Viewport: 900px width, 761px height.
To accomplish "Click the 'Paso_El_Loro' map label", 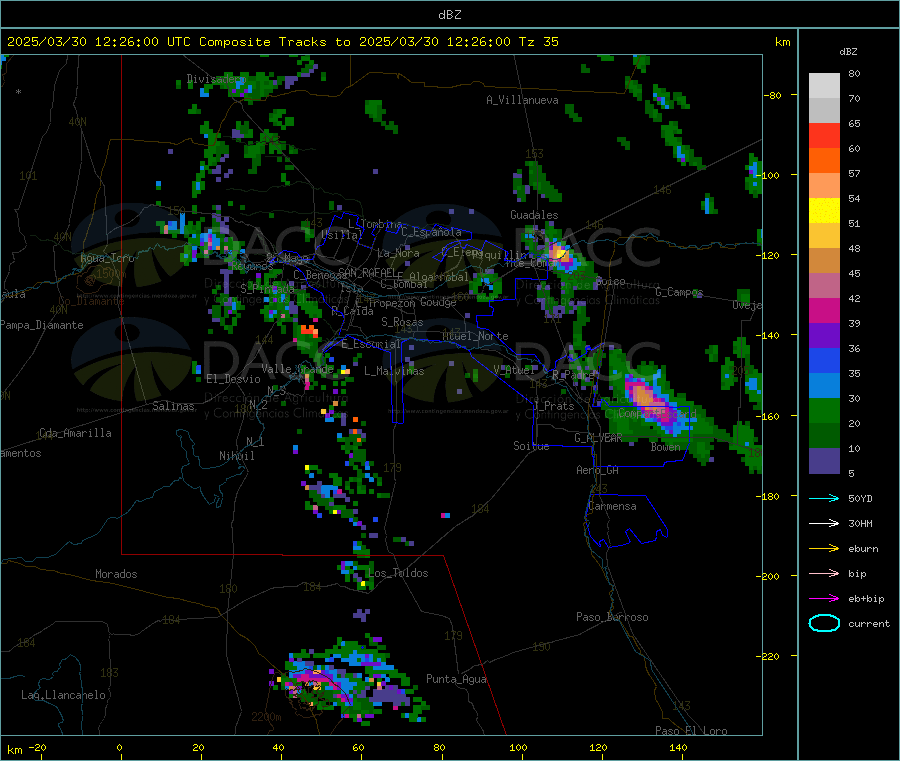I will 691,731.
